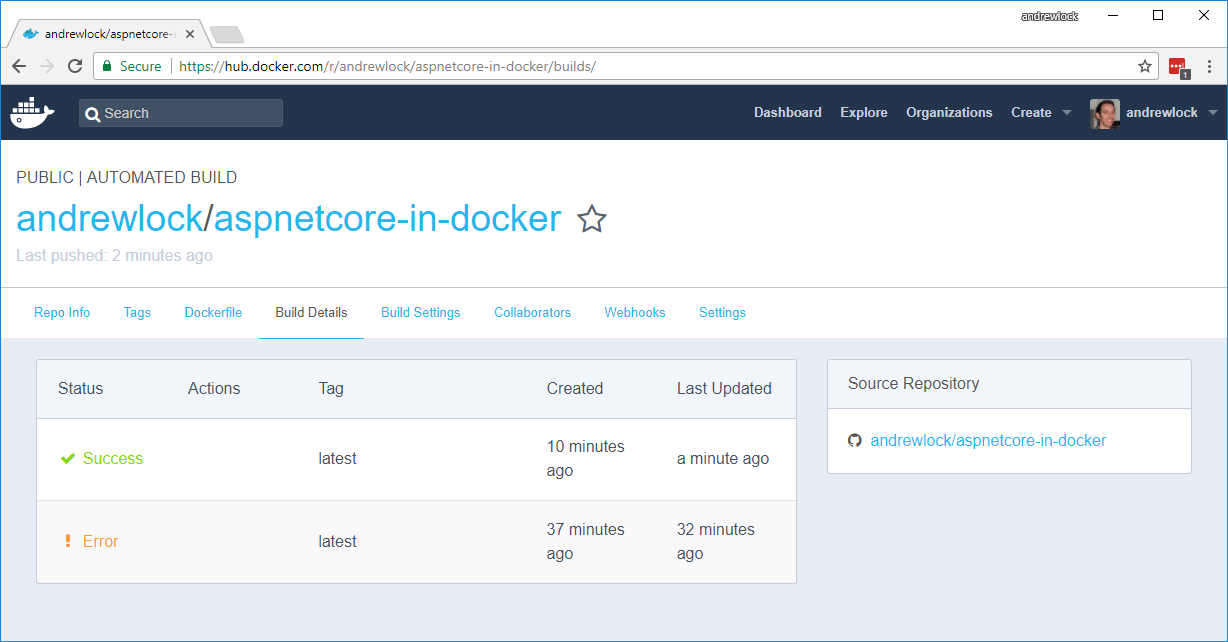The width and height of the screenshot is (1228, 642).
Task: Click the andrewlock owner link in title
Action: pyautogui.click(x=110, y=218)
